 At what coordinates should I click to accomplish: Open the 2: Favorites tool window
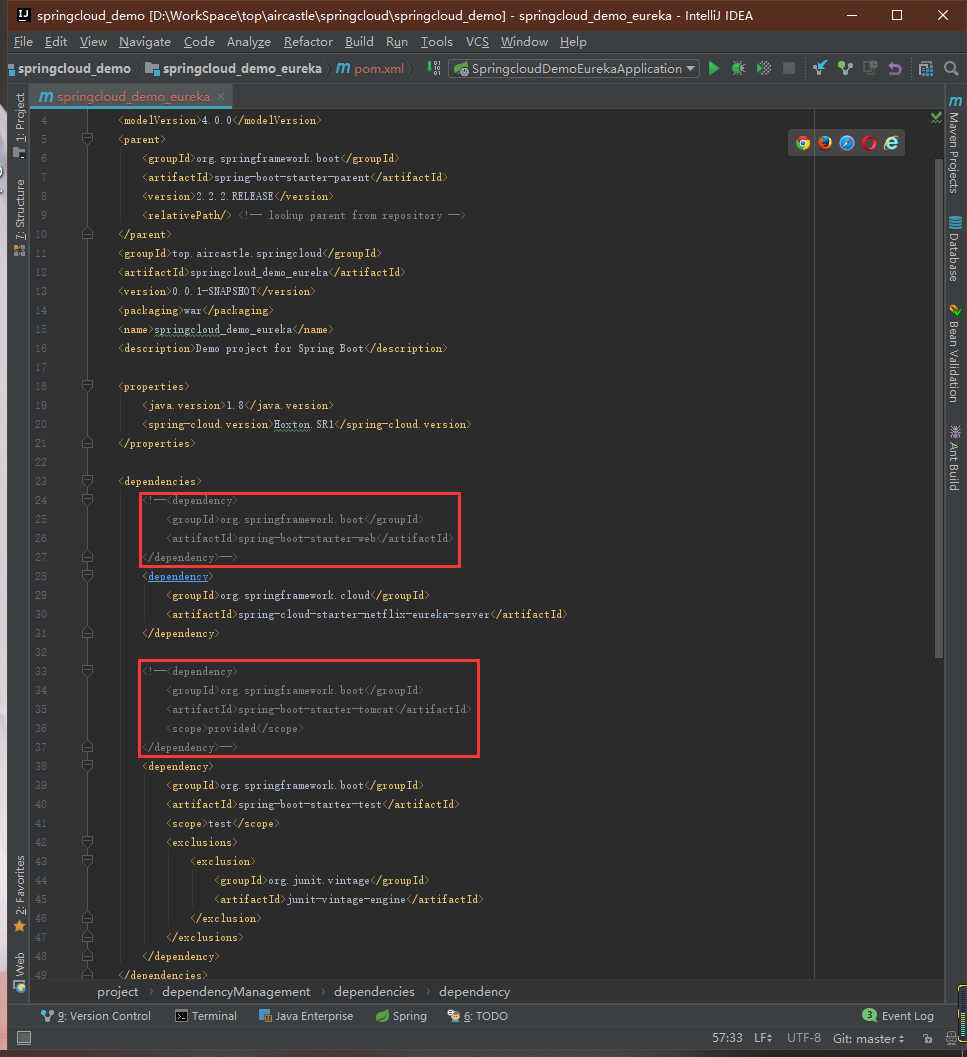[20, 893]
